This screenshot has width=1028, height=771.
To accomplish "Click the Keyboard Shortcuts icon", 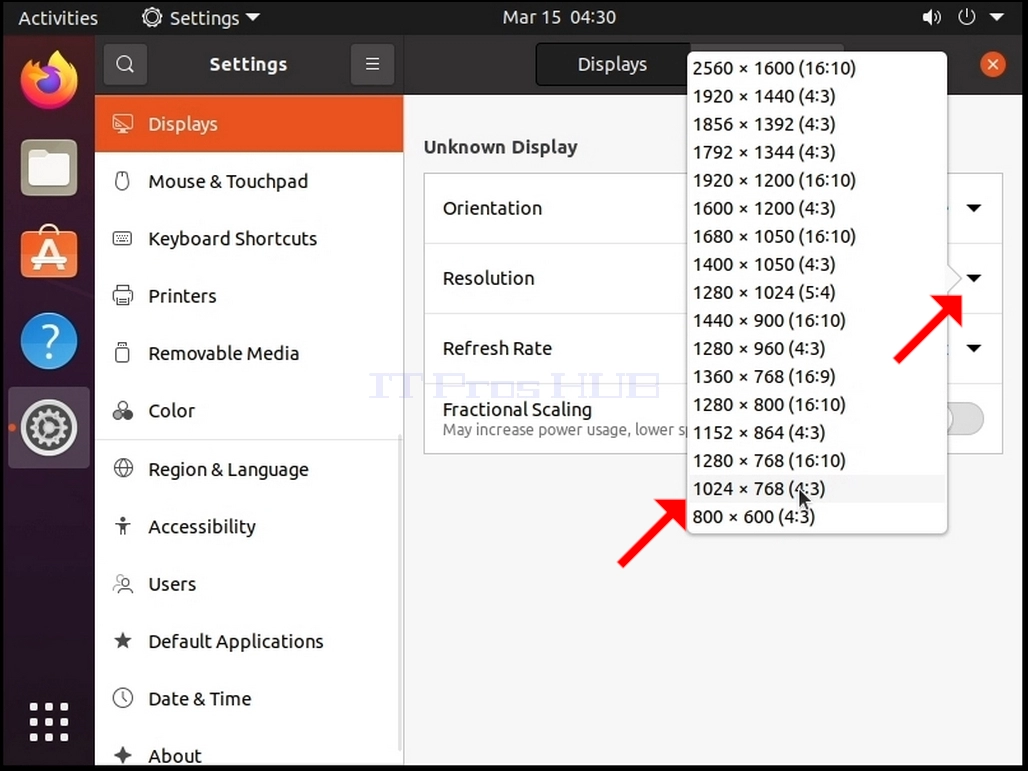I will tap(123, 238).
